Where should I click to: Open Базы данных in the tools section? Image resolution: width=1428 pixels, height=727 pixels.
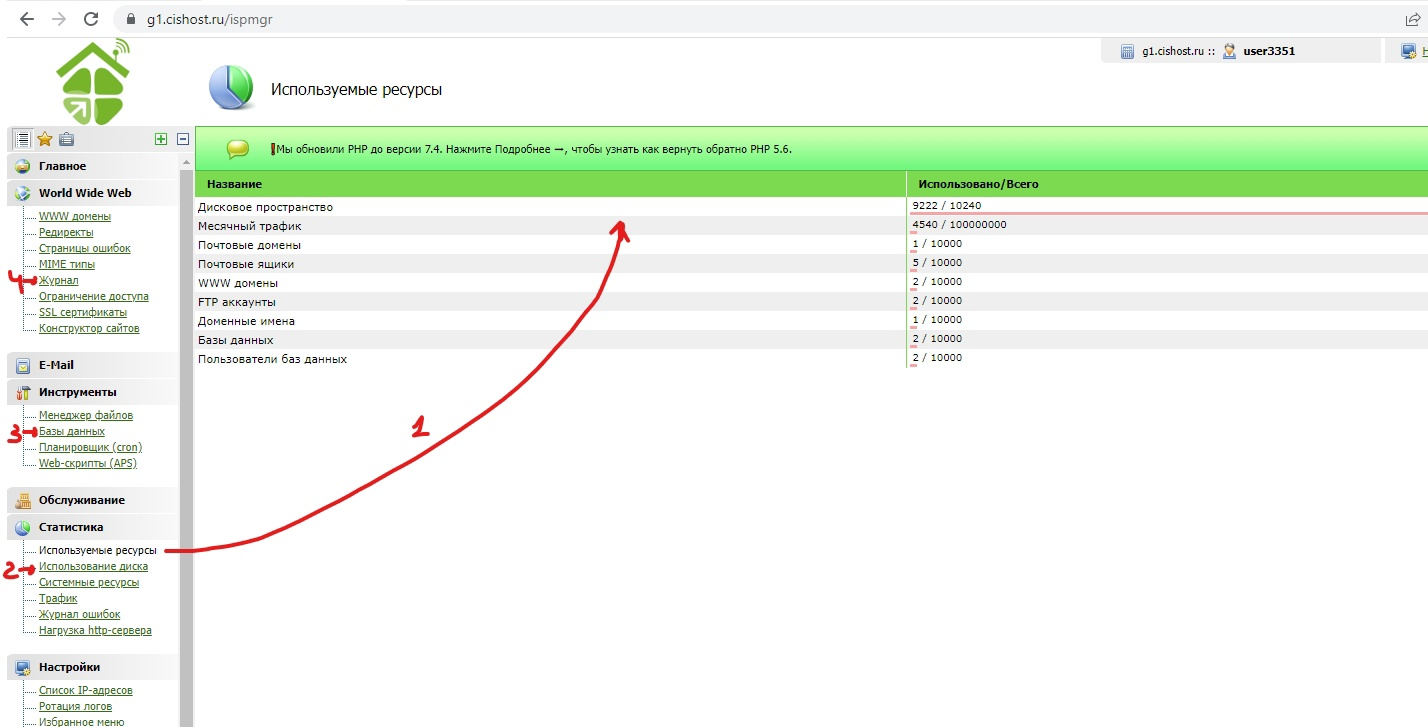click(71, 431)
